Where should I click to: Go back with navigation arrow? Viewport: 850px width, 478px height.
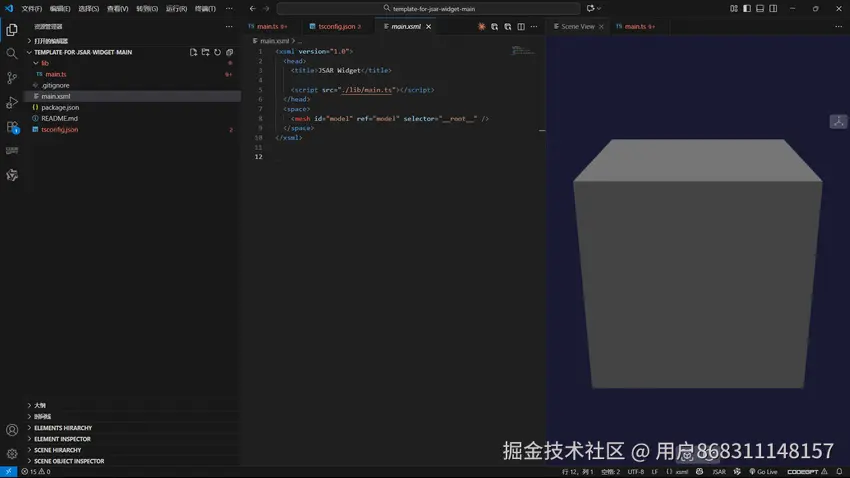pyautogui.click(x=253, y=9)
